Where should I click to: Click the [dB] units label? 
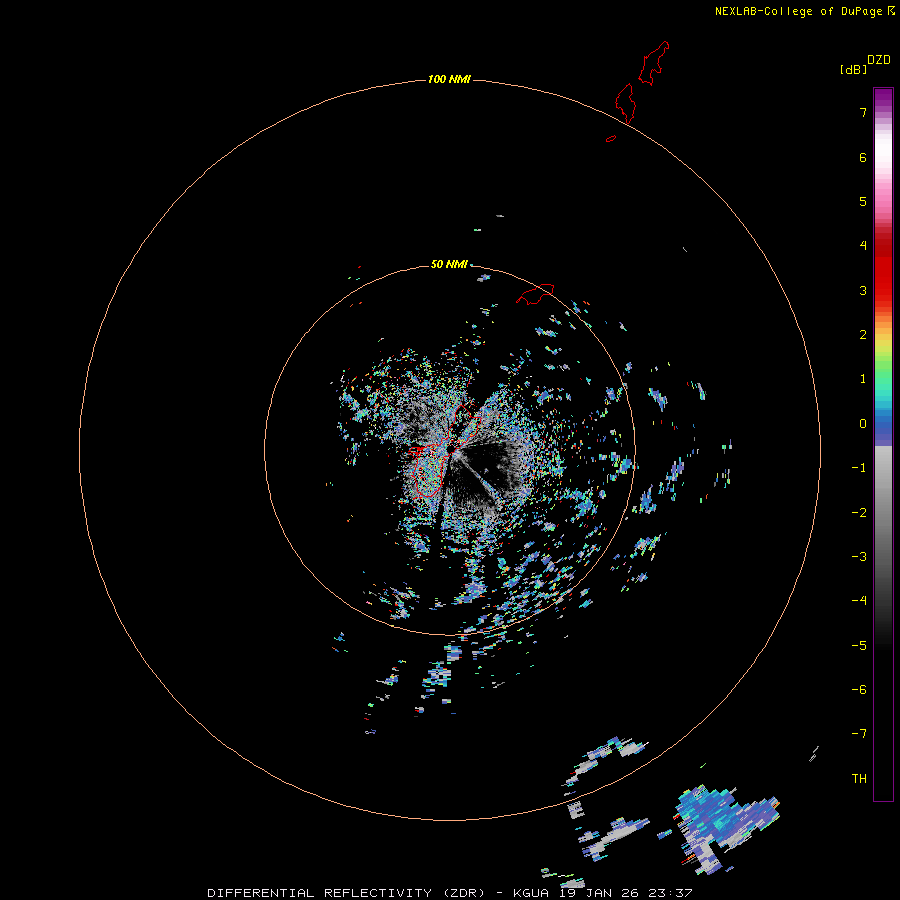[854, 70]
